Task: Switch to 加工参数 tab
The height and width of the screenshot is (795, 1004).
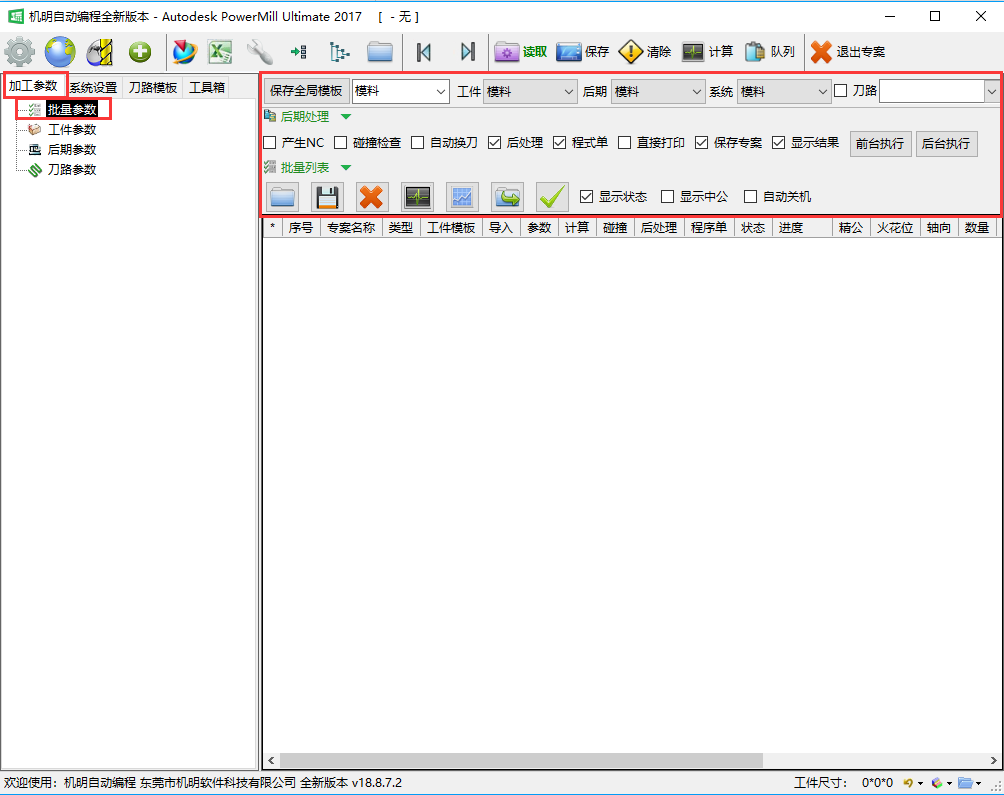Action: pos(33,86)
